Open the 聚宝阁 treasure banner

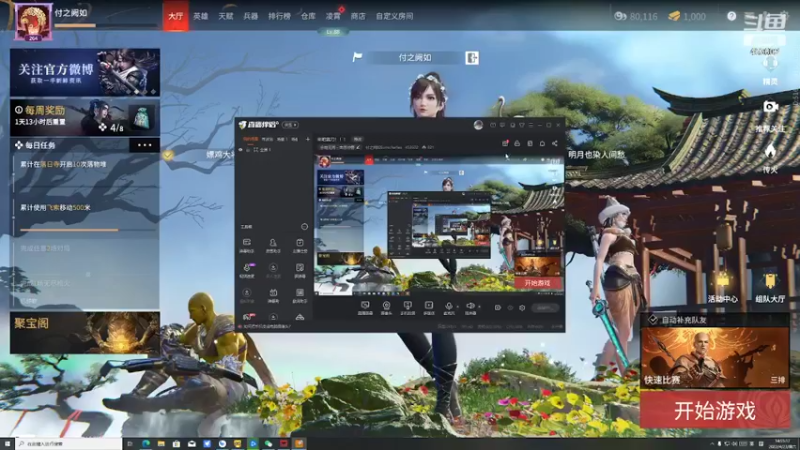85,333
